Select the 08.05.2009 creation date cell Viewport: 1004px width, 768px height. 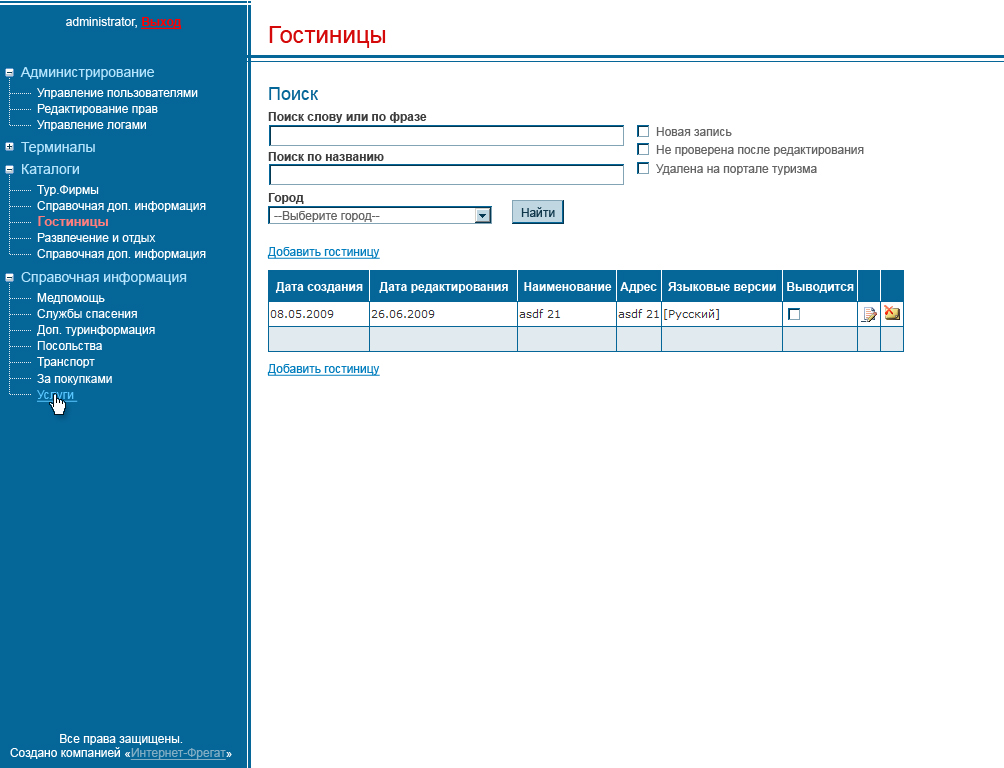click(x=319, y=315)
